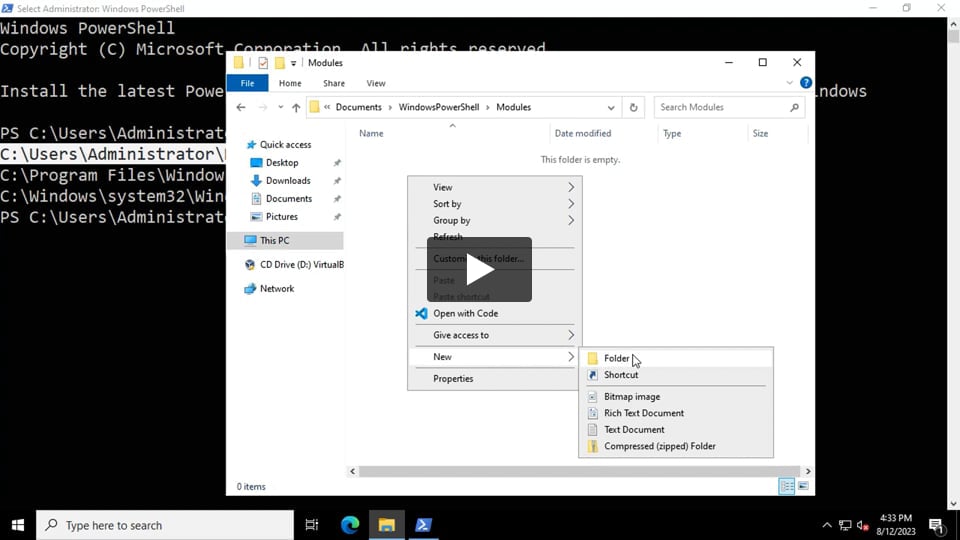Switch to large icons view toggle
This screenshot has height=540, width=960.
click(803, 486)
